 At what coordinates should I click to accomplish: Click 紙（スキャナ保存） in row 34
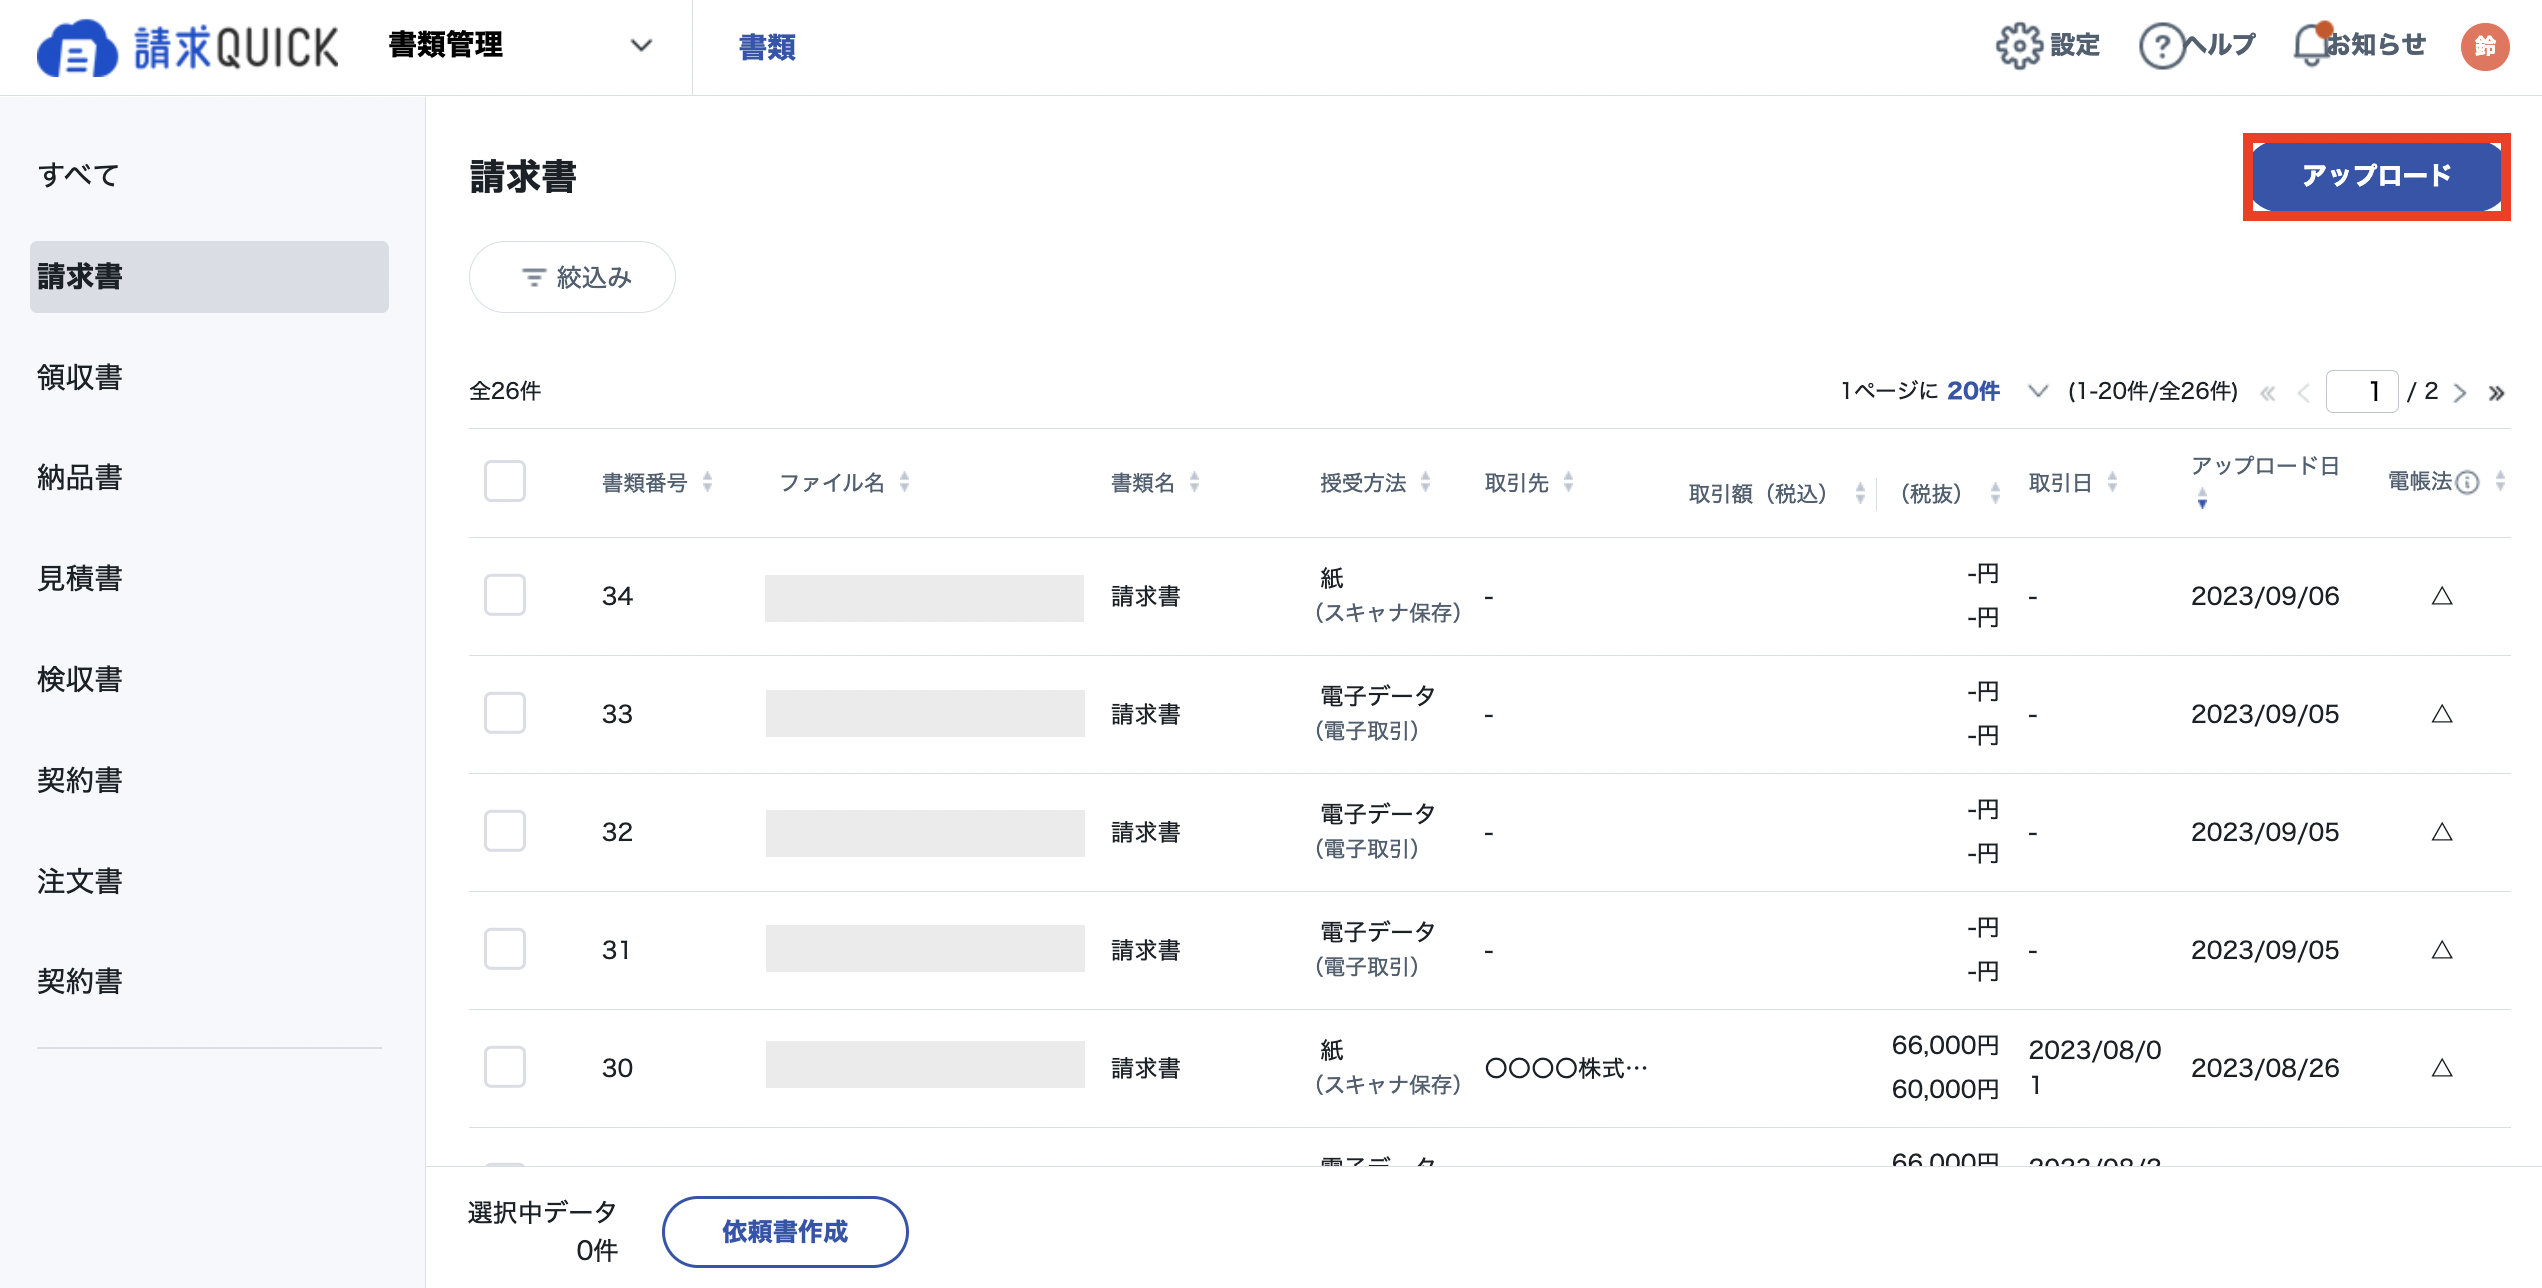[1388, 596]
